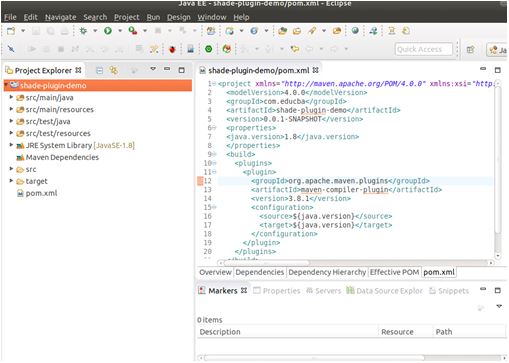
Task: Open the Run configurations dropdown arrow
Action: pyautogui.click(x=120, y=31)
